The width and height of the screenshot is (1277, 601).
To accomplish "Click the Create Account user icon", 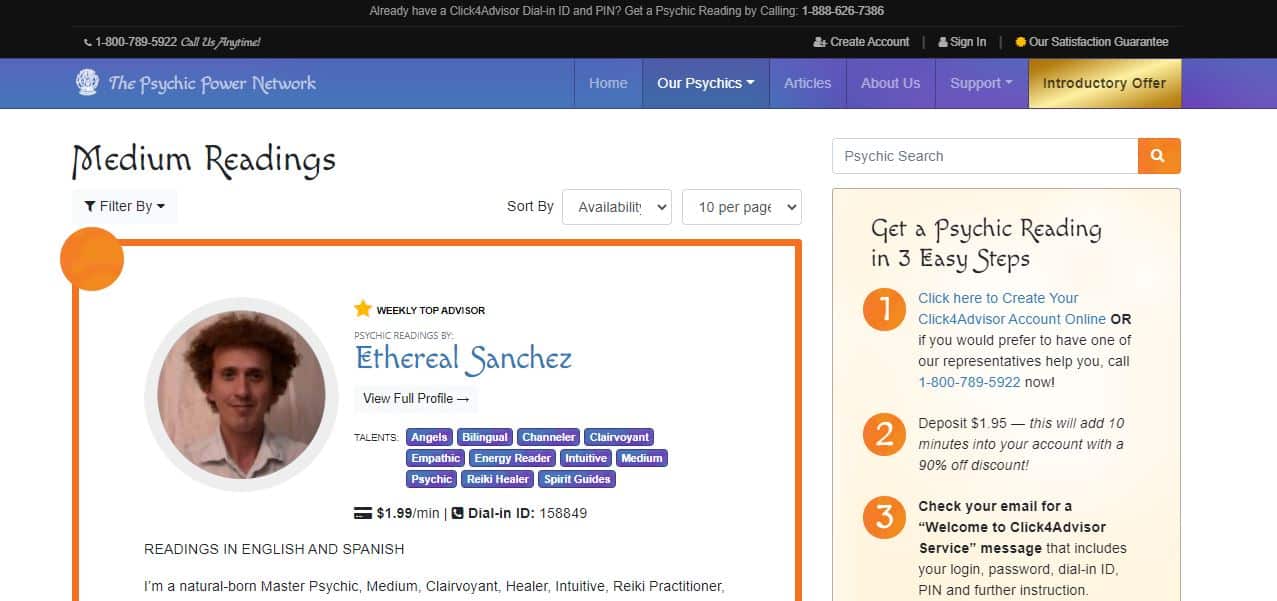I will 820,42.
